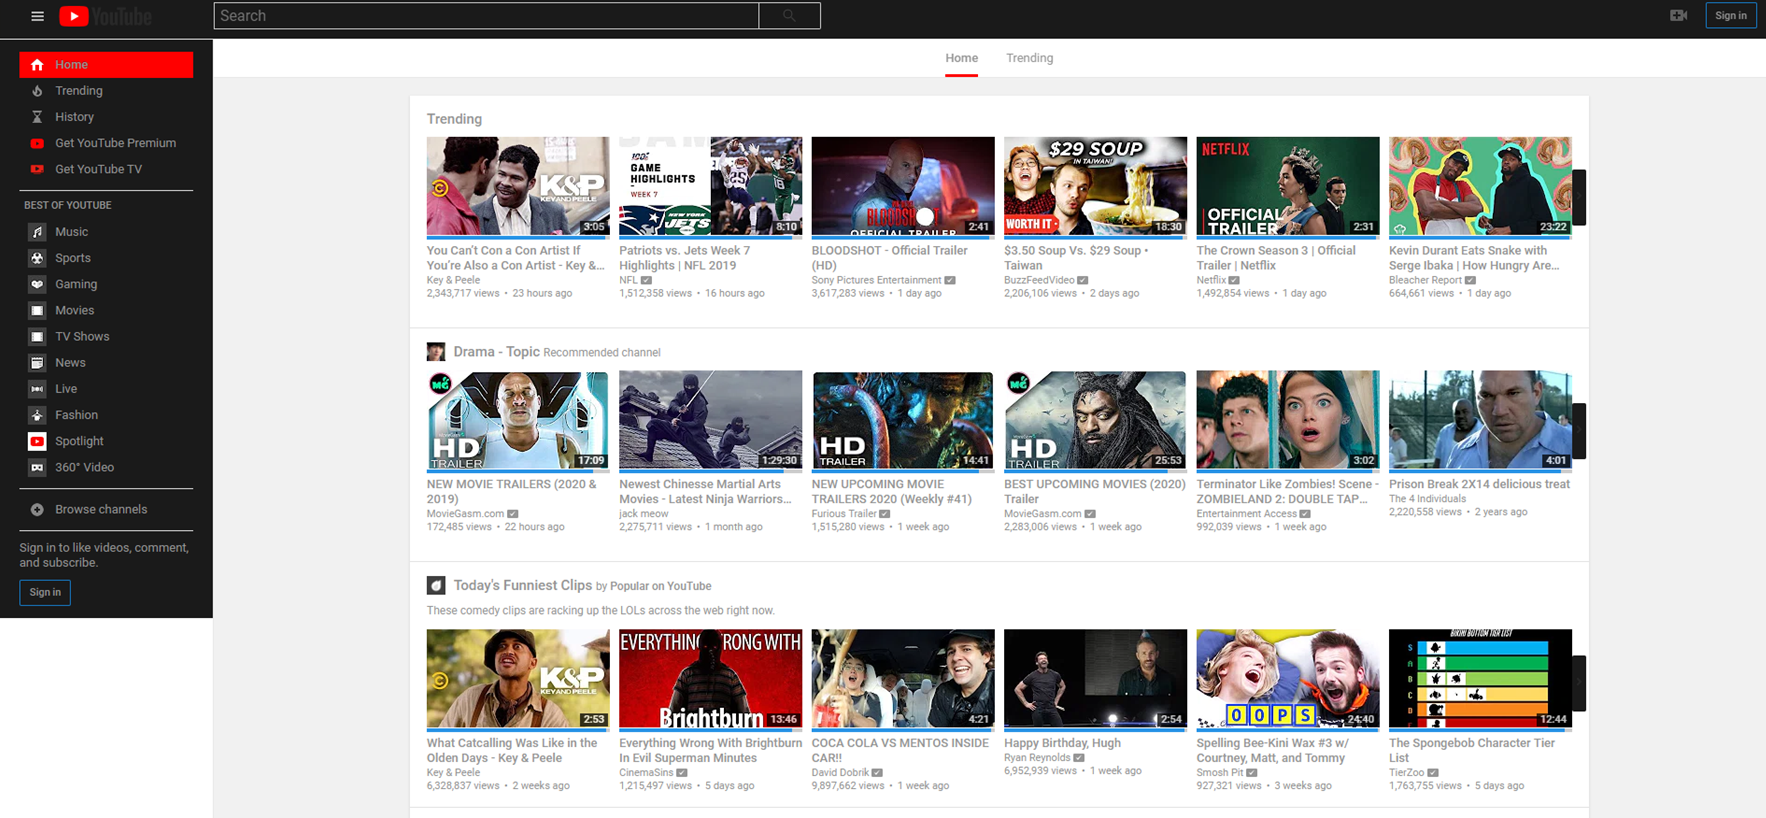Image resolution: width=1766 pixels, height=818 pixels.
Task: Open the hamburger guide menu
Action: (37, 16)
